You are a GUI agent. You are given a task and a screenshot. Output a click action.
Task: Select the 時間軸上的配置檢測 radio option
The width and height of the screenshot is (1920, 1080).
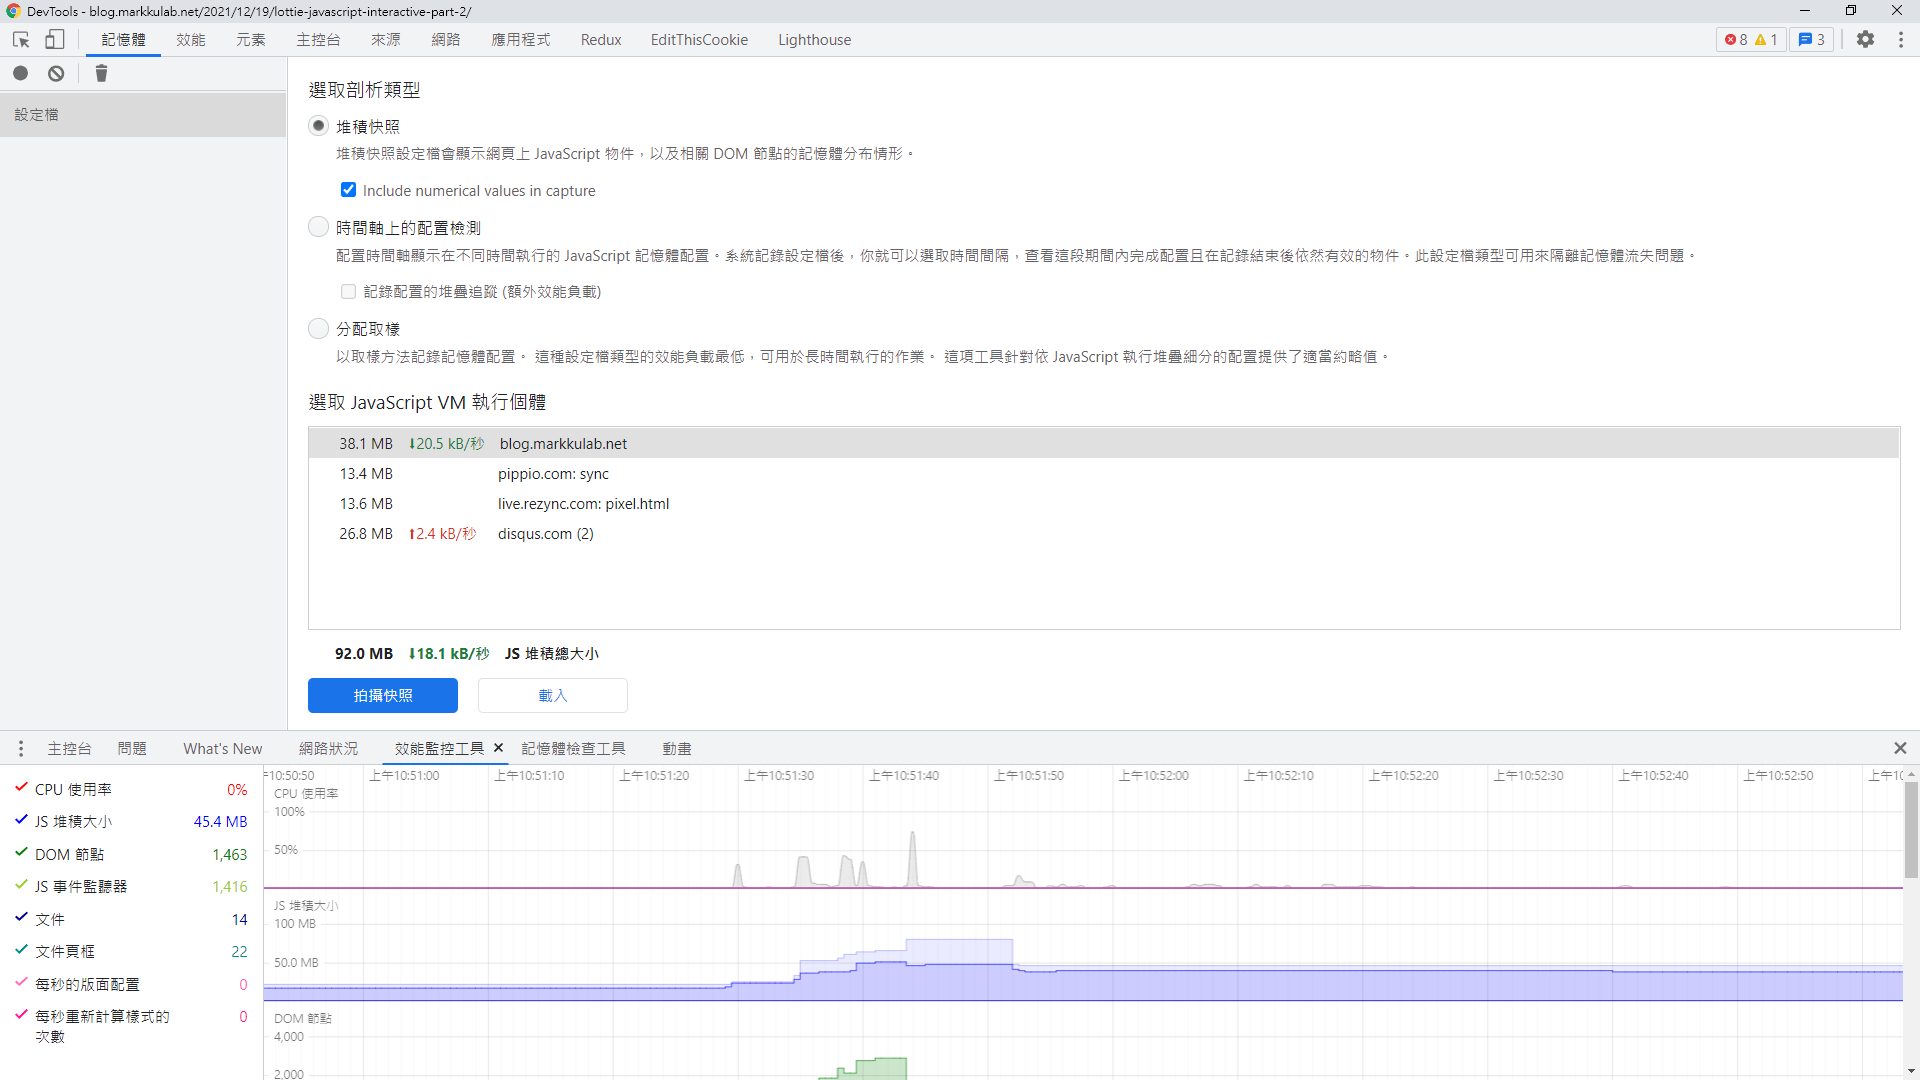[319, 227]
